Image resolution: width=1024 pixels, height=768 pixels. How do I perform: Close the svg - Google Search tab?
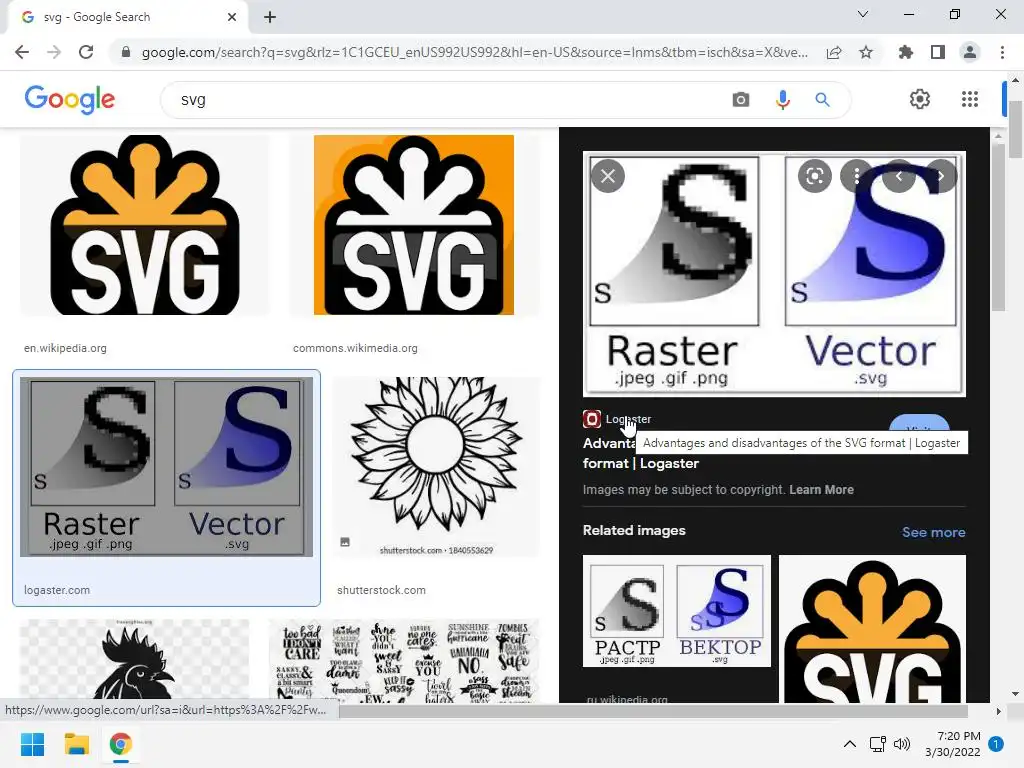point(232,17)
